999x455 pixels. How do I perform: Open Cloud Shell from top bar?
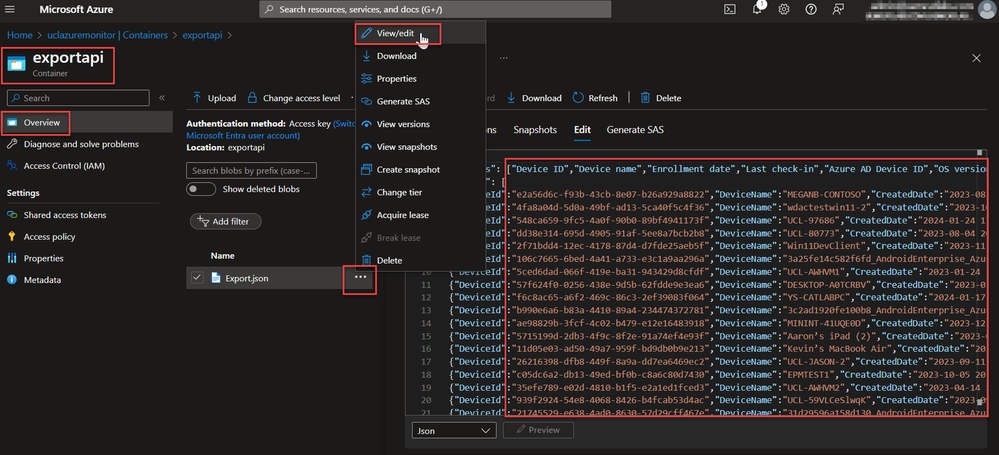(x=729, y=10)
